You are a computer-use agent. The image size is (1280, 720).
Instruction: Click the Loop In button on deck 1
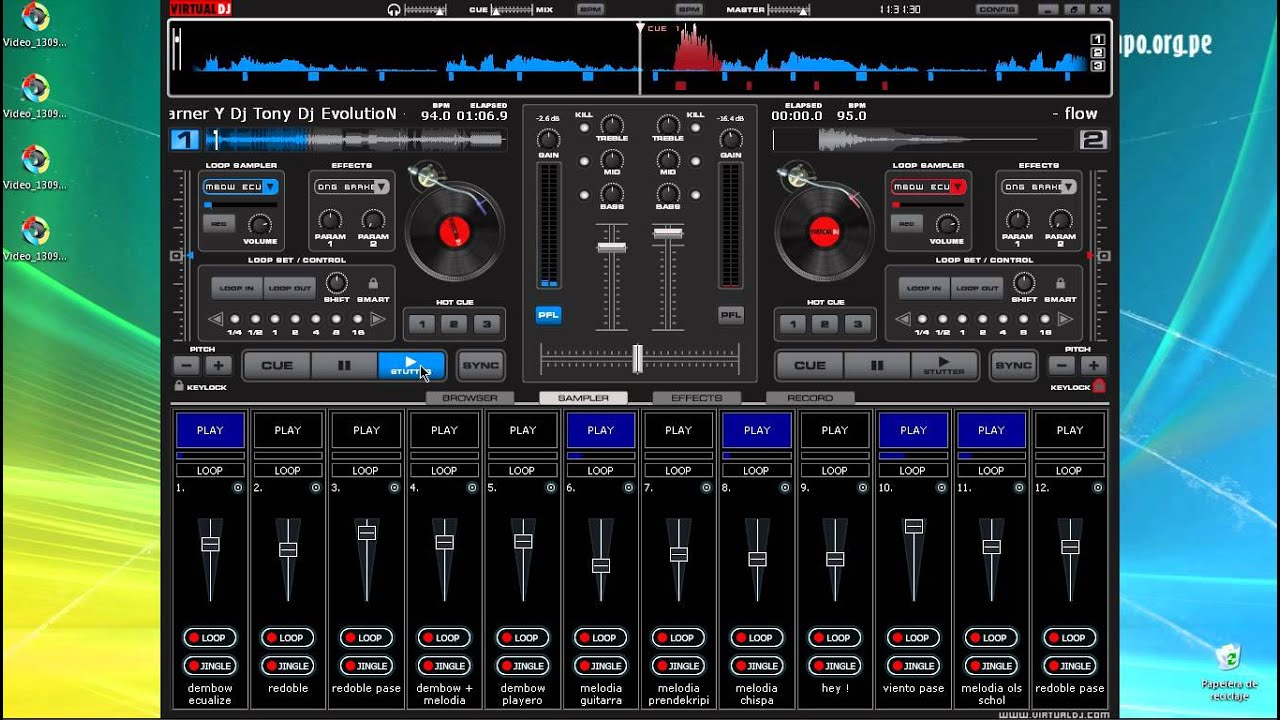[x=237, y=288]
